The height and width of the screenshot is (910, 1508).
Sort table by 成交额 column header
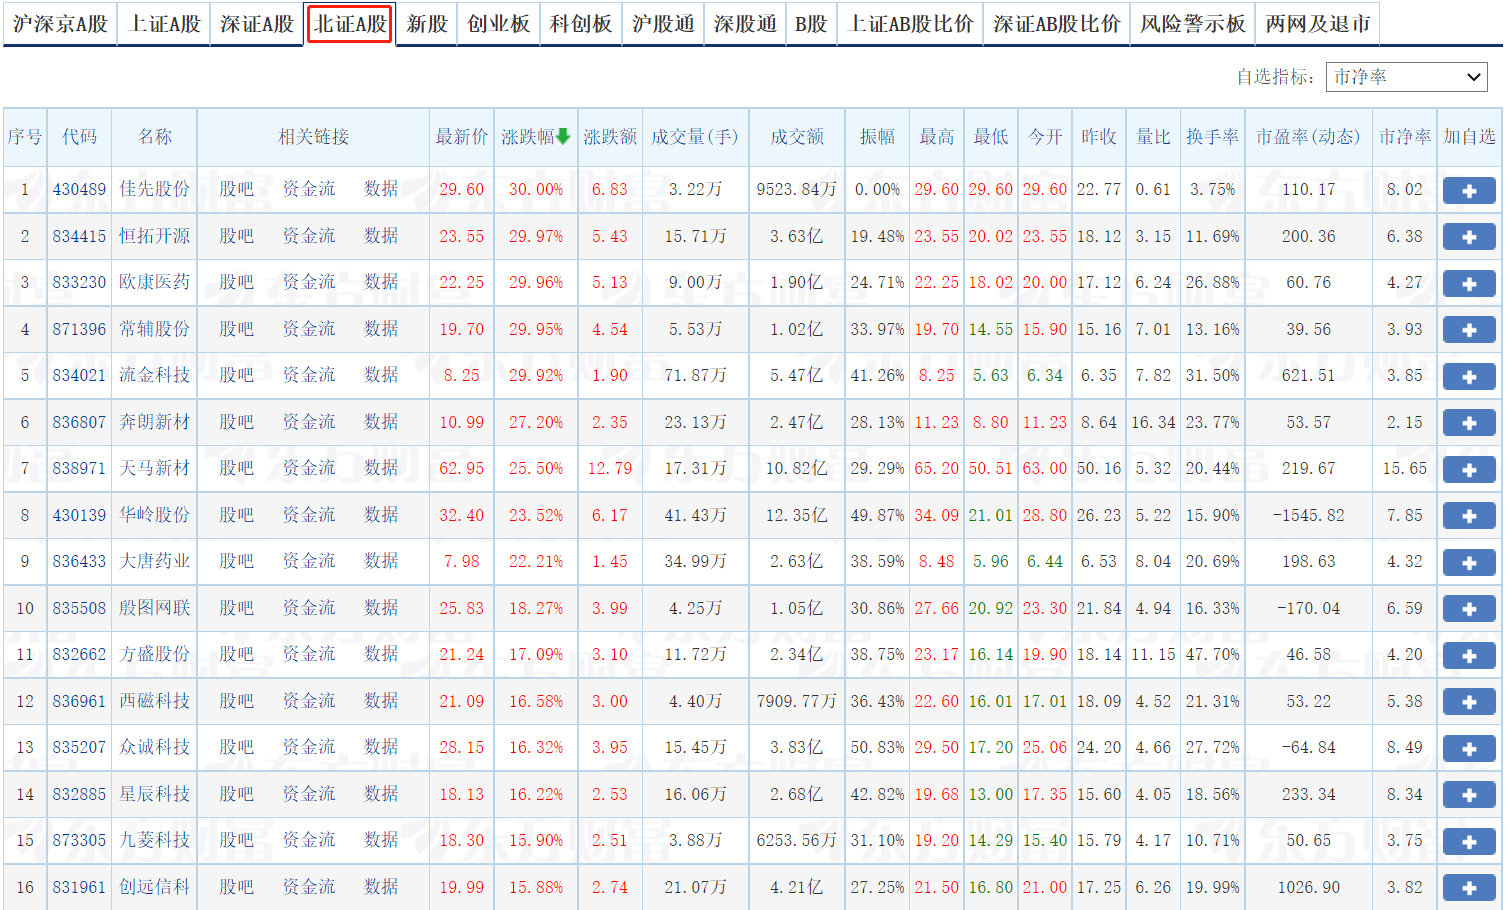tap(796, 139)
